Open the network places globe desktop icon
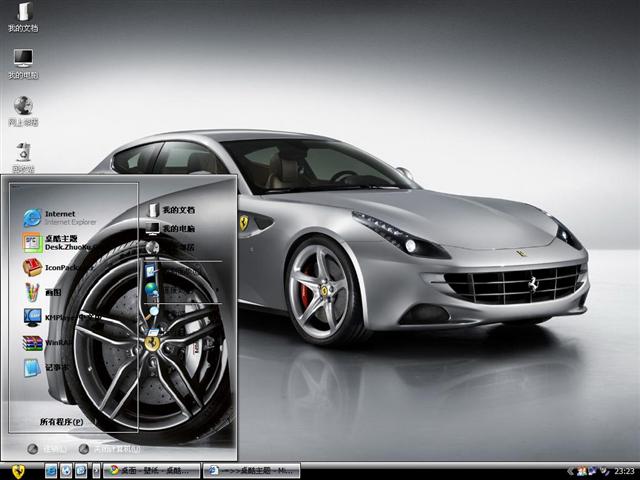Image resolution: width=640 pixels, height=480 pixels. [x=23, y=111]
